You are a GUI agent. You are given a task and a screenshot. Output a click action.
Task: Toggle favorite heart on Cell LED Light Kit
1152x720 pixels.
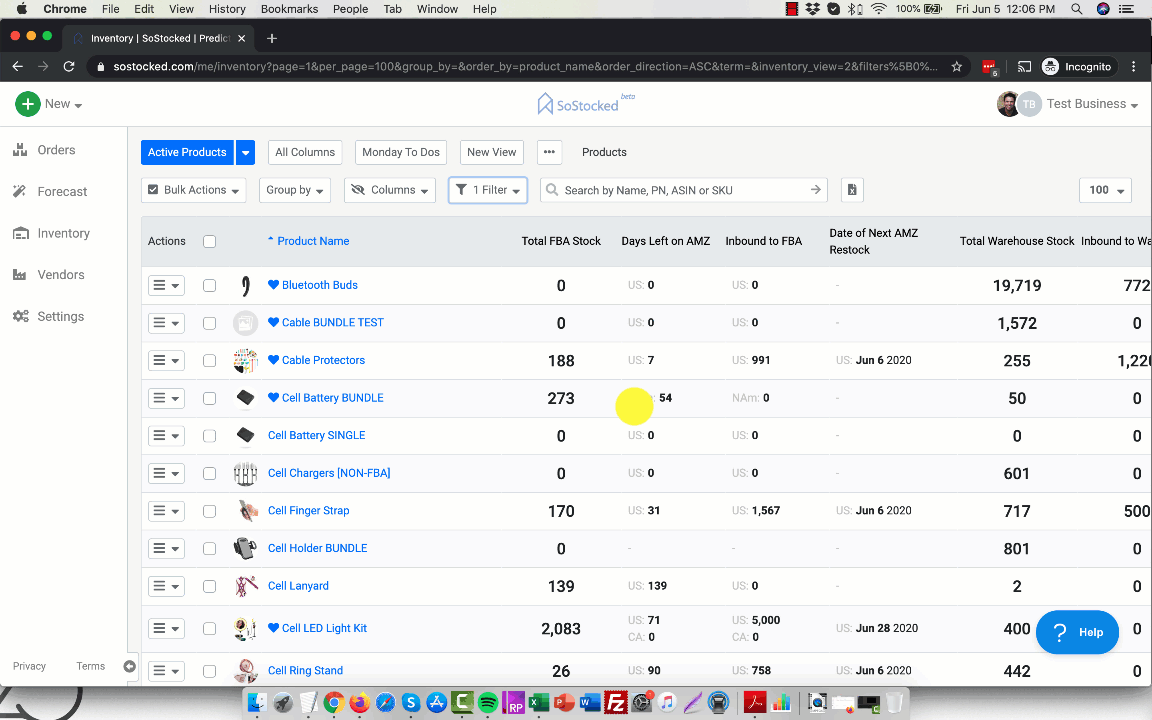[273, 628]
